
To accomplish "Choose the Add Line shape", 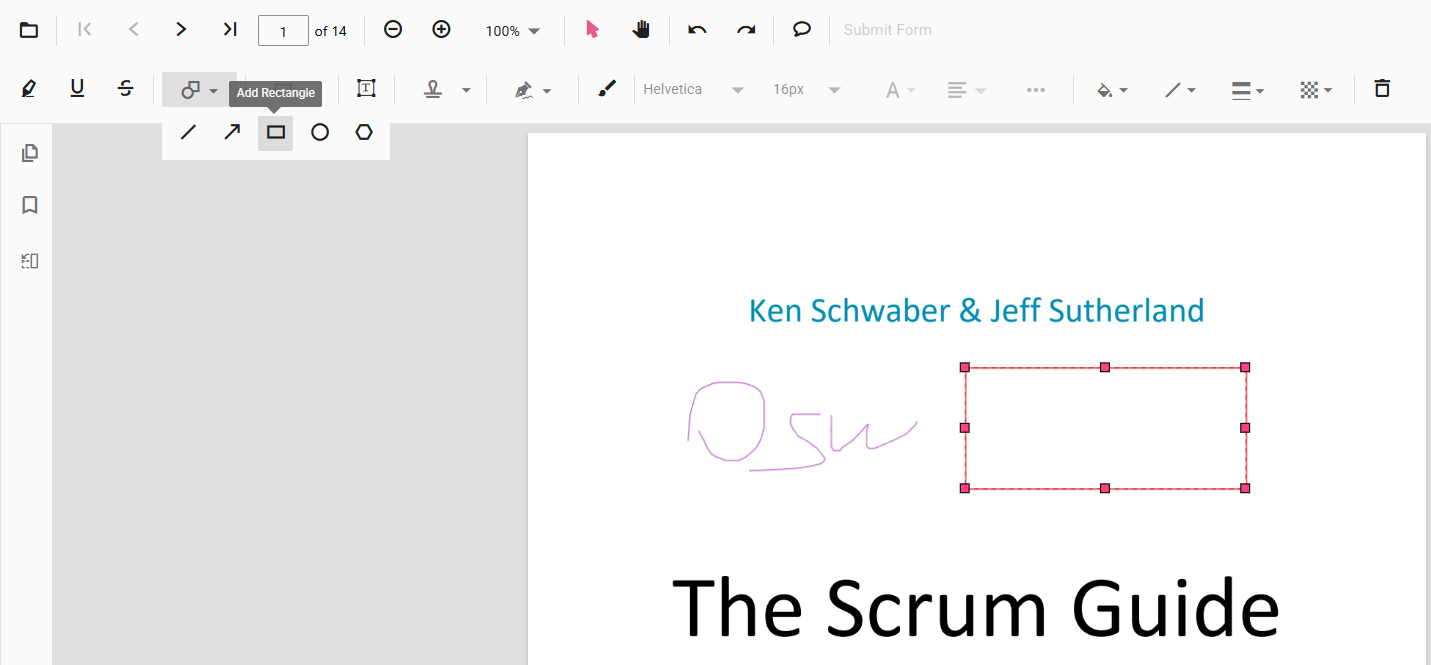I will (188, 132).
